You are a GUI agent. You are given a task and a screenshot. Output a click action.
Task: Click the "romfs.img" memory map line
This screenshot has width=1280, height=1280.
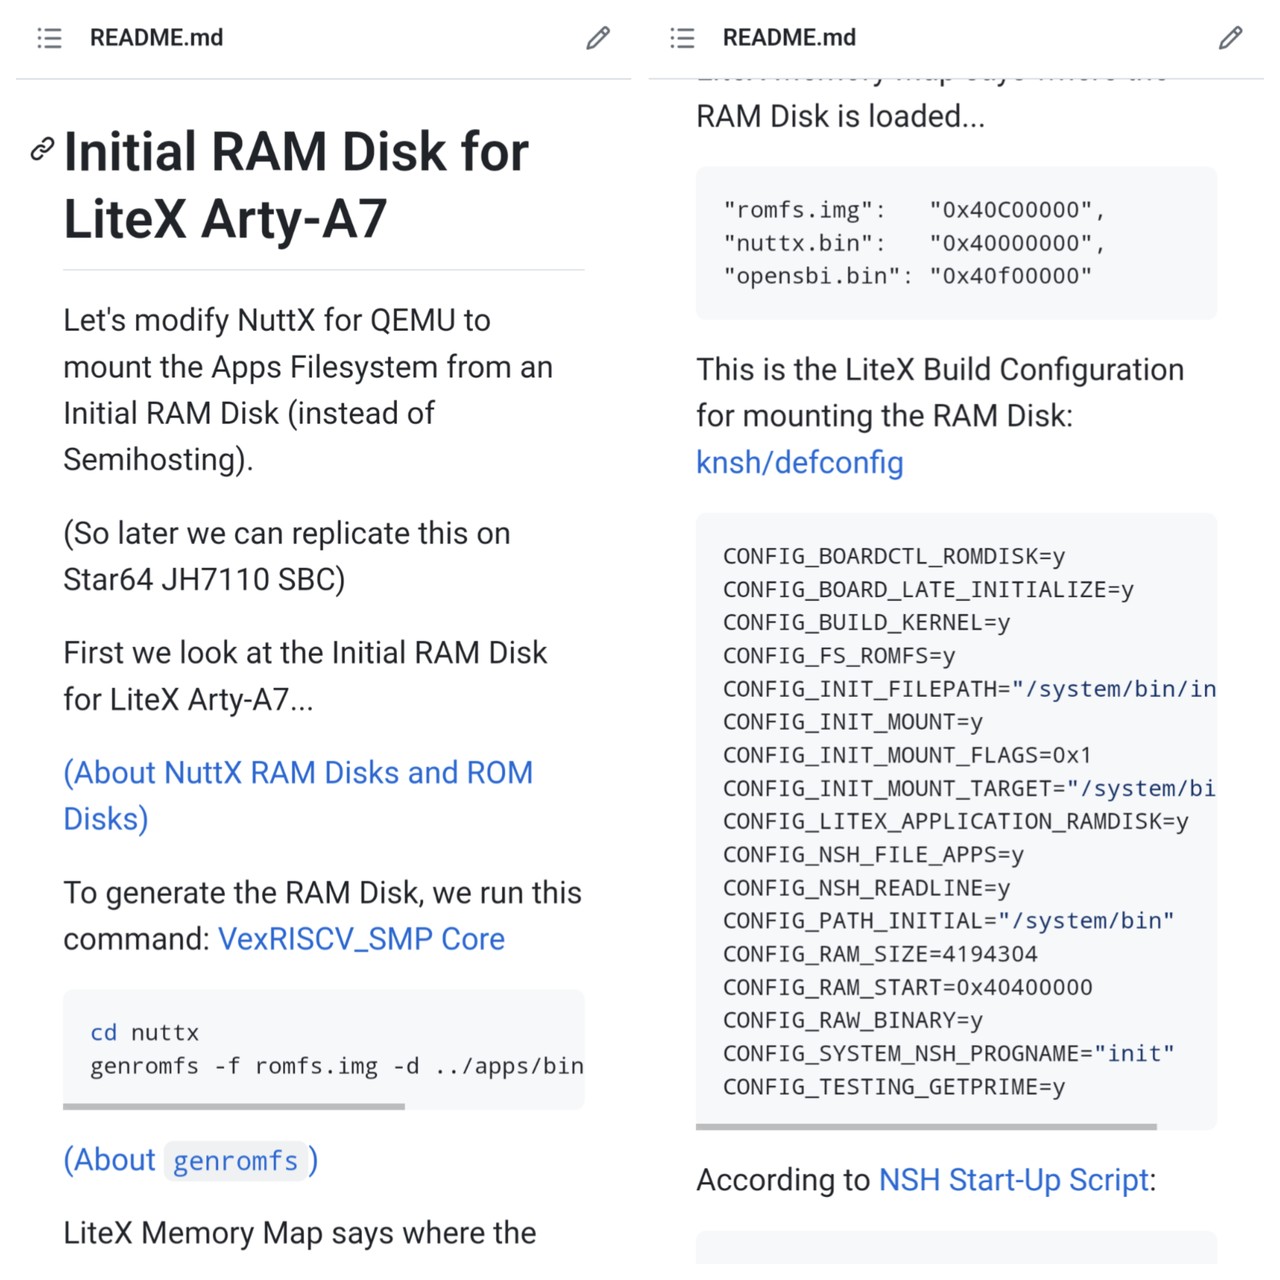pyautogui.click(x=914, y=210)
